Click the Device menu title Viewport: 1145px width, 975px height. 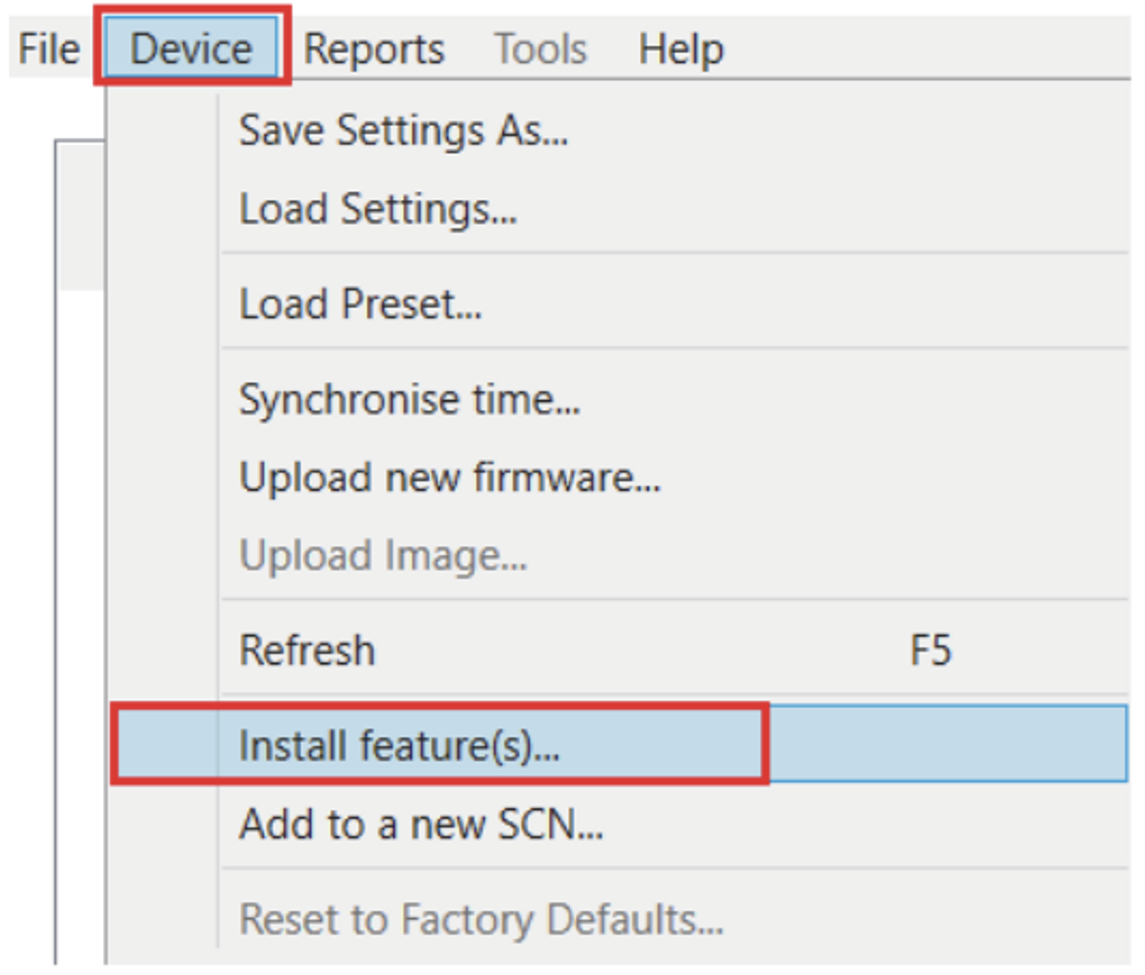191,48
